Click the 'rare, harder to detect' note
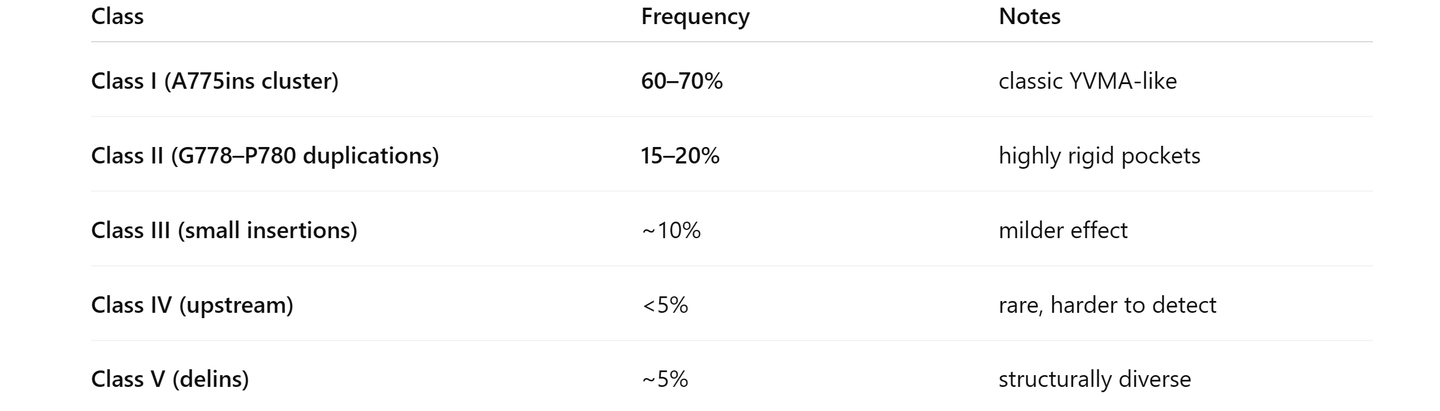Viewport: 1440px width, 411px height. coord(1107,305)
